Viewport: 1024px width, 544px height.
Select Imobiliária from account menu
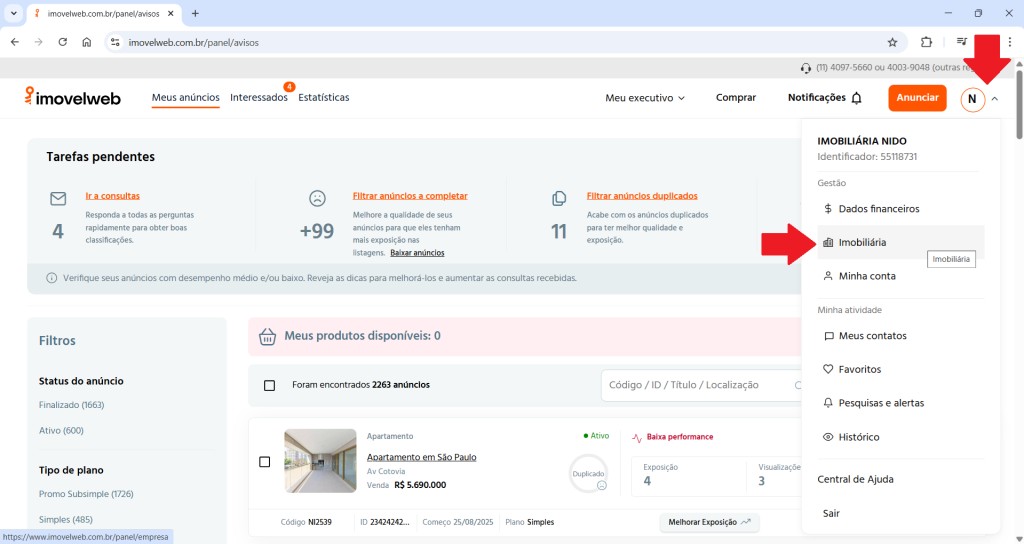click(861, 242)
